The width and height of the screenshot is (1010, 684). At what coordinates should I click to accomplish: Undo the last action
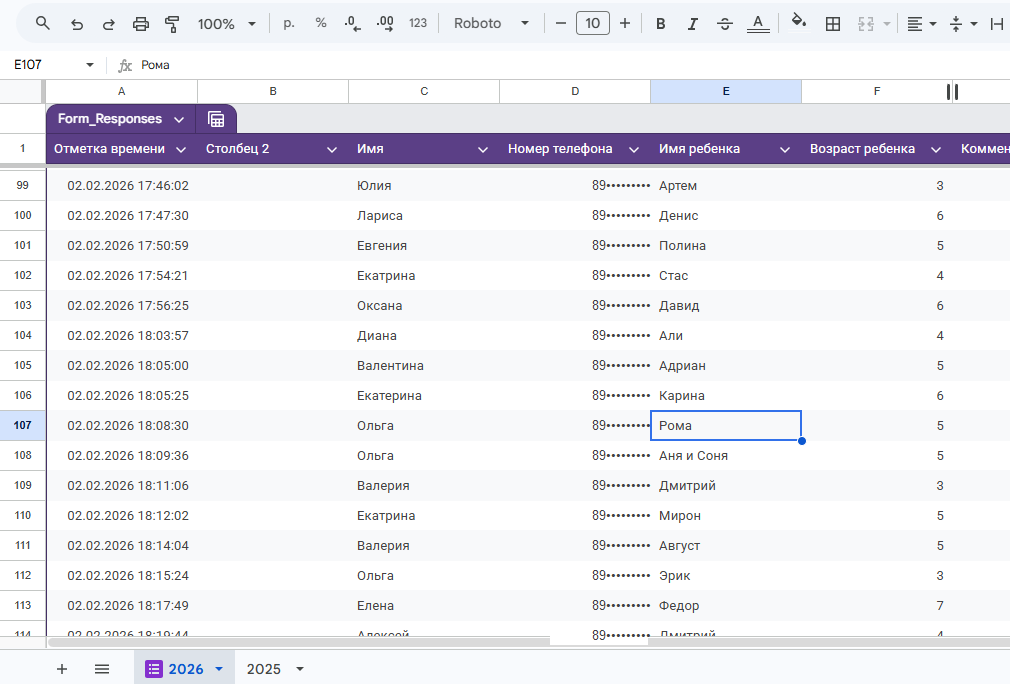[77, 24]
